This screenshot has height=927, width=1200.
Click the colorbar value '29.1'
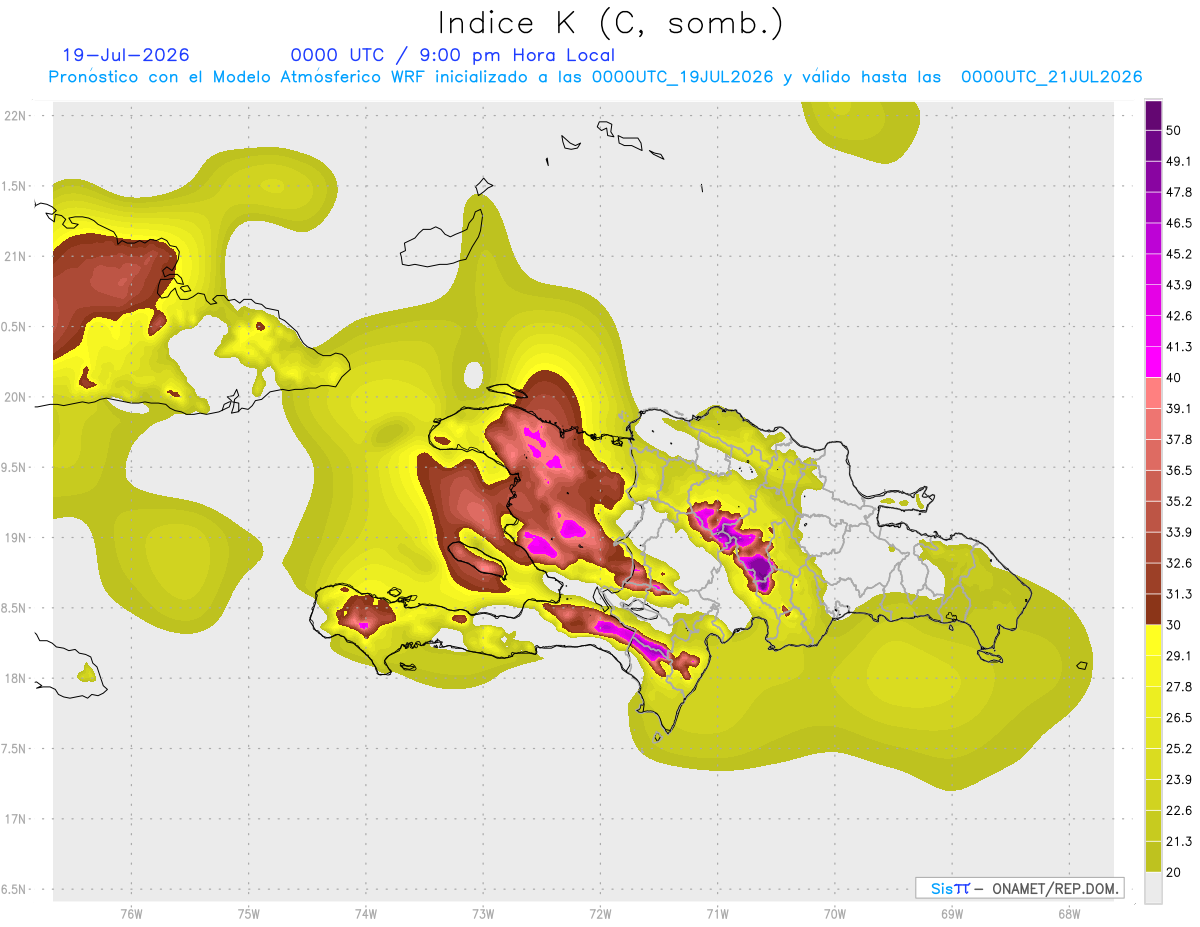pos(1178,656)
